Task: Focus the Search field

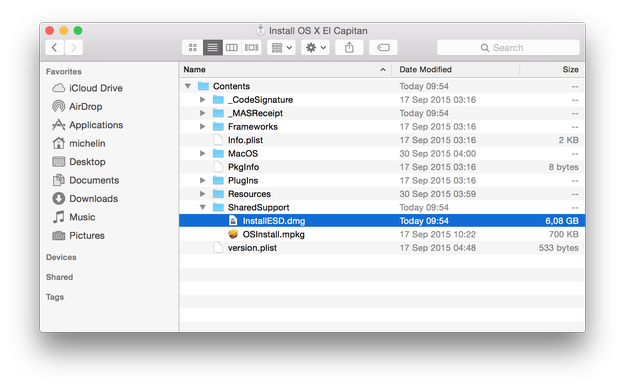Action: point(508,48)
